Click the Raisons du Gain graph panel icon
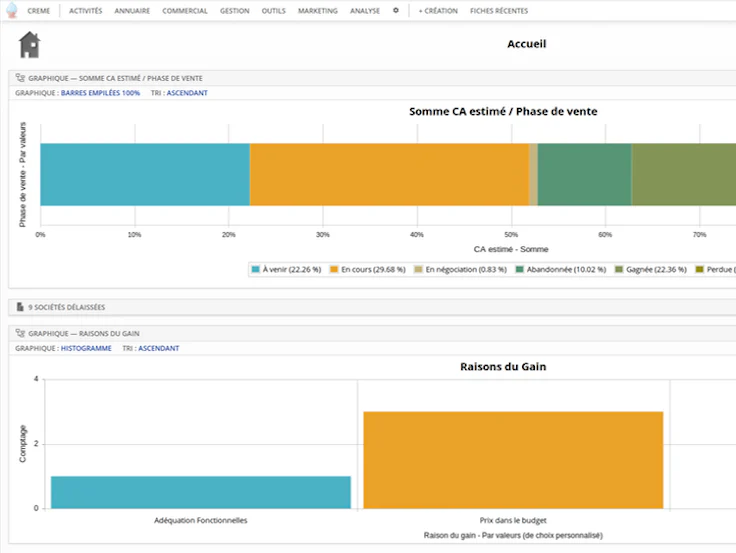 click(x=20, y=333)
